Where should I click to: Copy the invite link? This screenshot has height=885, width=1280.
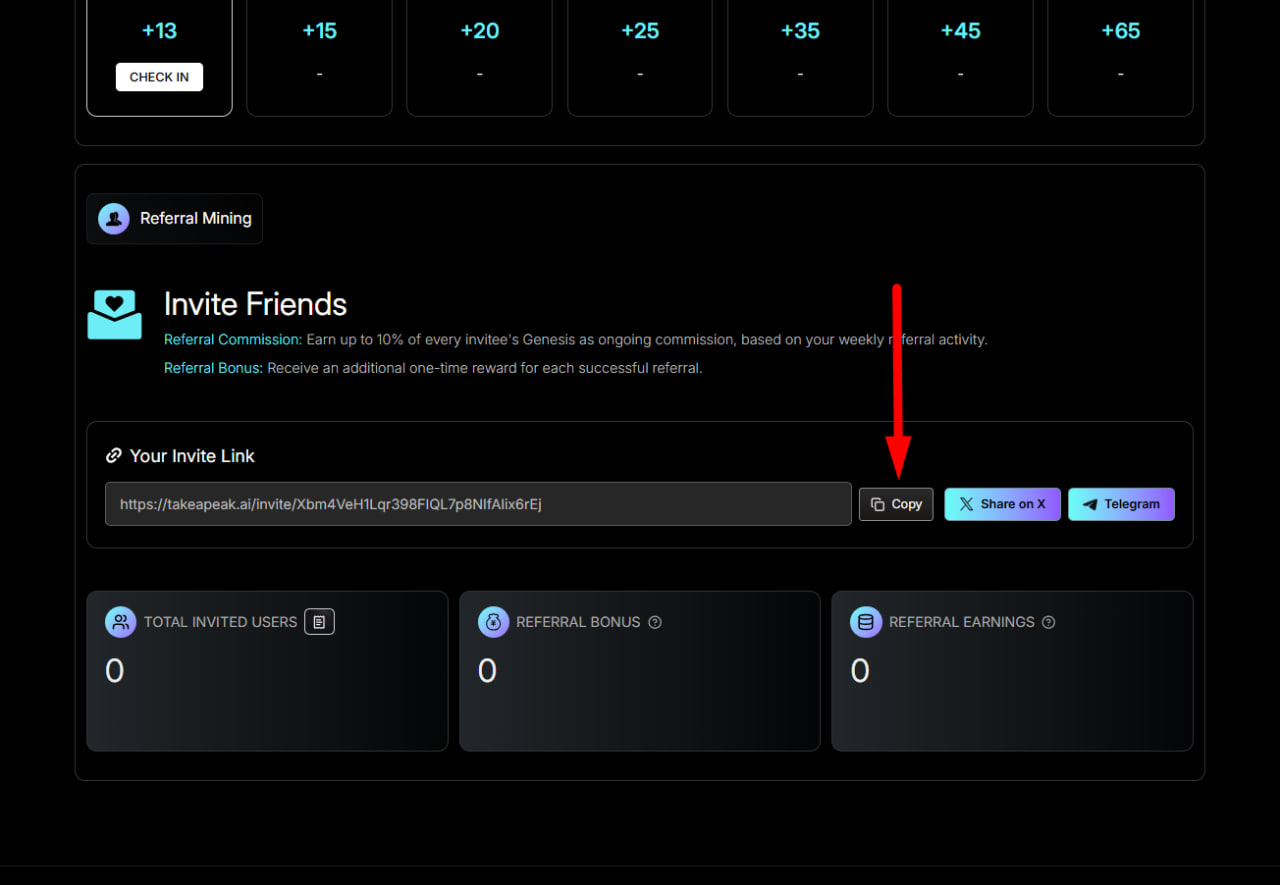[896, 504]
